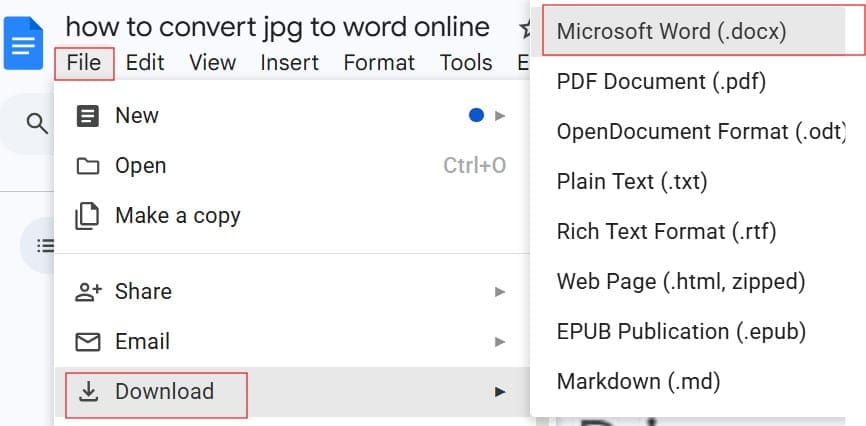866x426 pixels.
Task: Open the Format menu
Action: (x=379, y=63)
